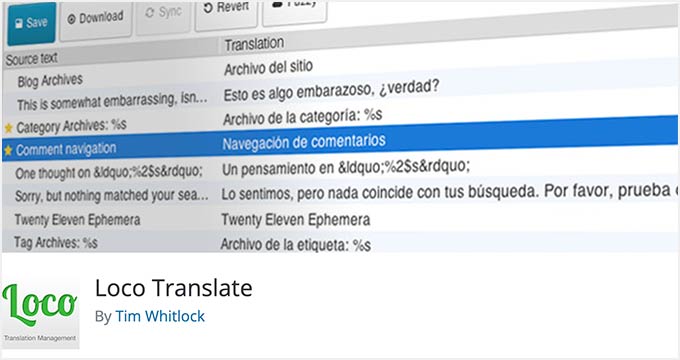Click the disabled Sync button
Viewport: 680px width, 360px height.
point(163,15)
